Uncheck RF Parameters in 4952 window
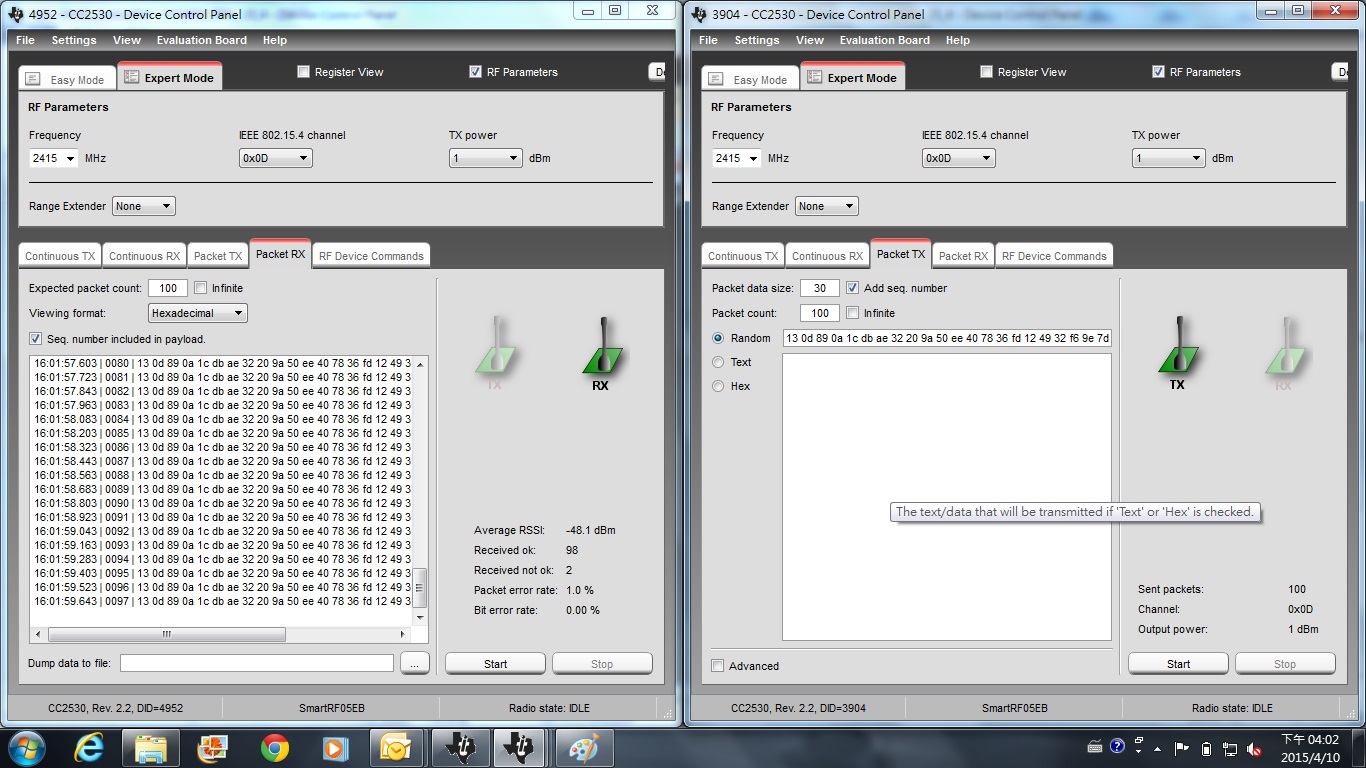The width and height of the screenshot is (1366, 768). tap(476, 72)
